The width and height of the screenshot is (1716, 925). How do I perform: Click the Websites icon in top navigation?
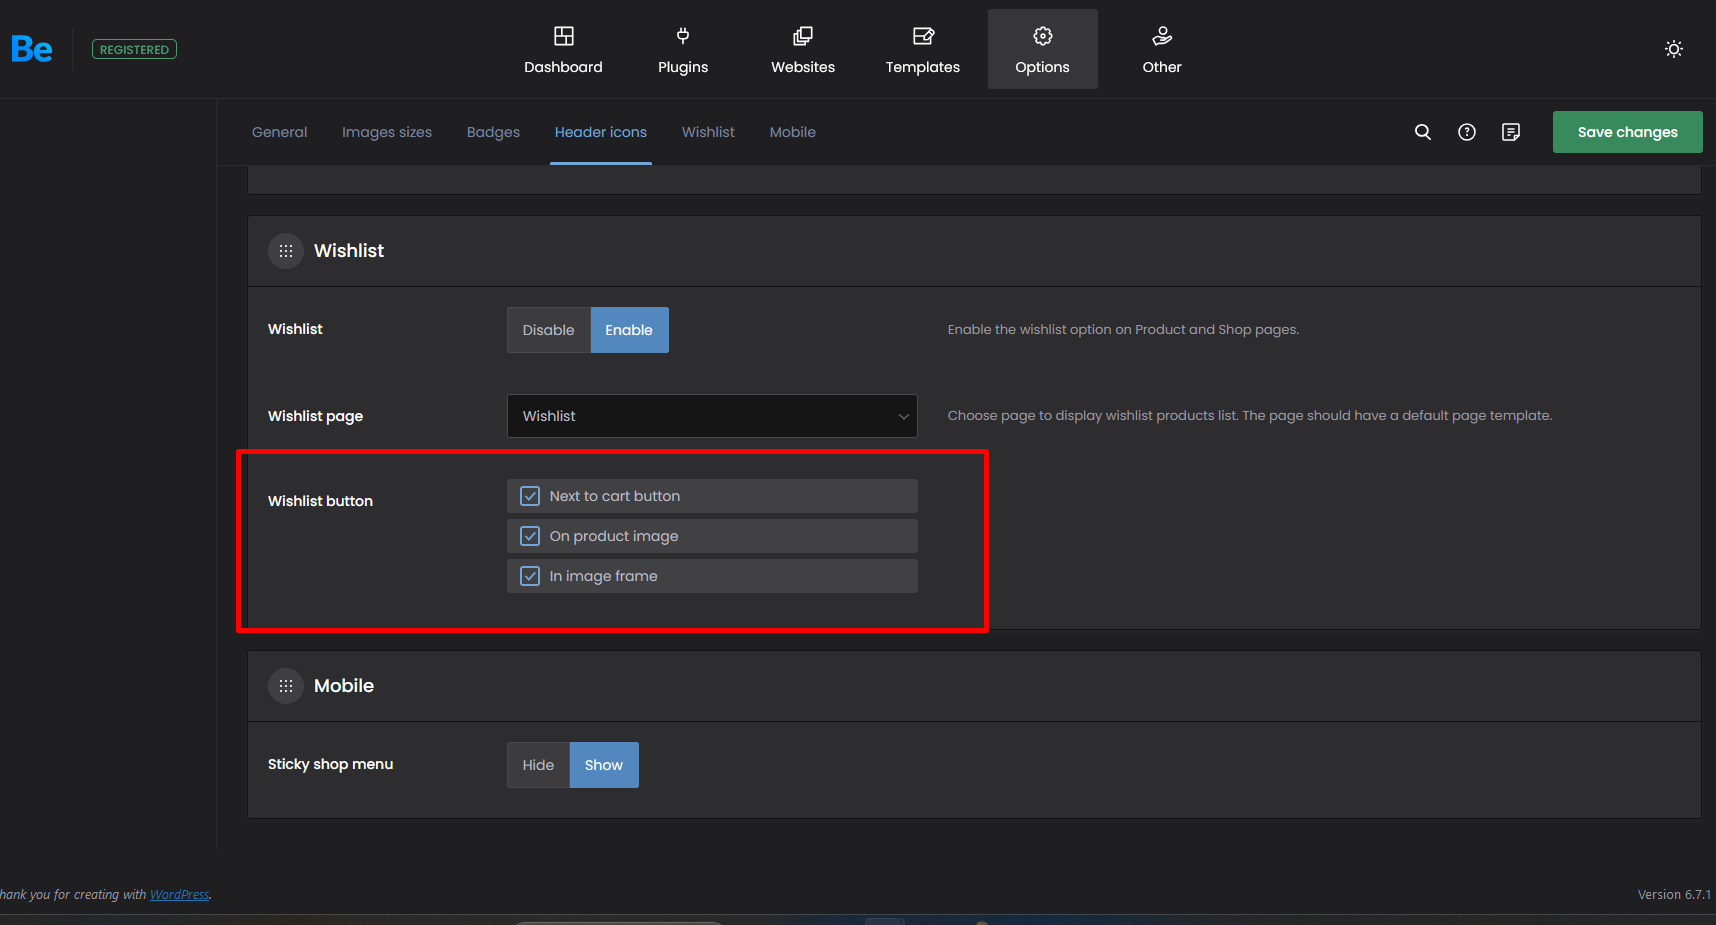(803, 36)
